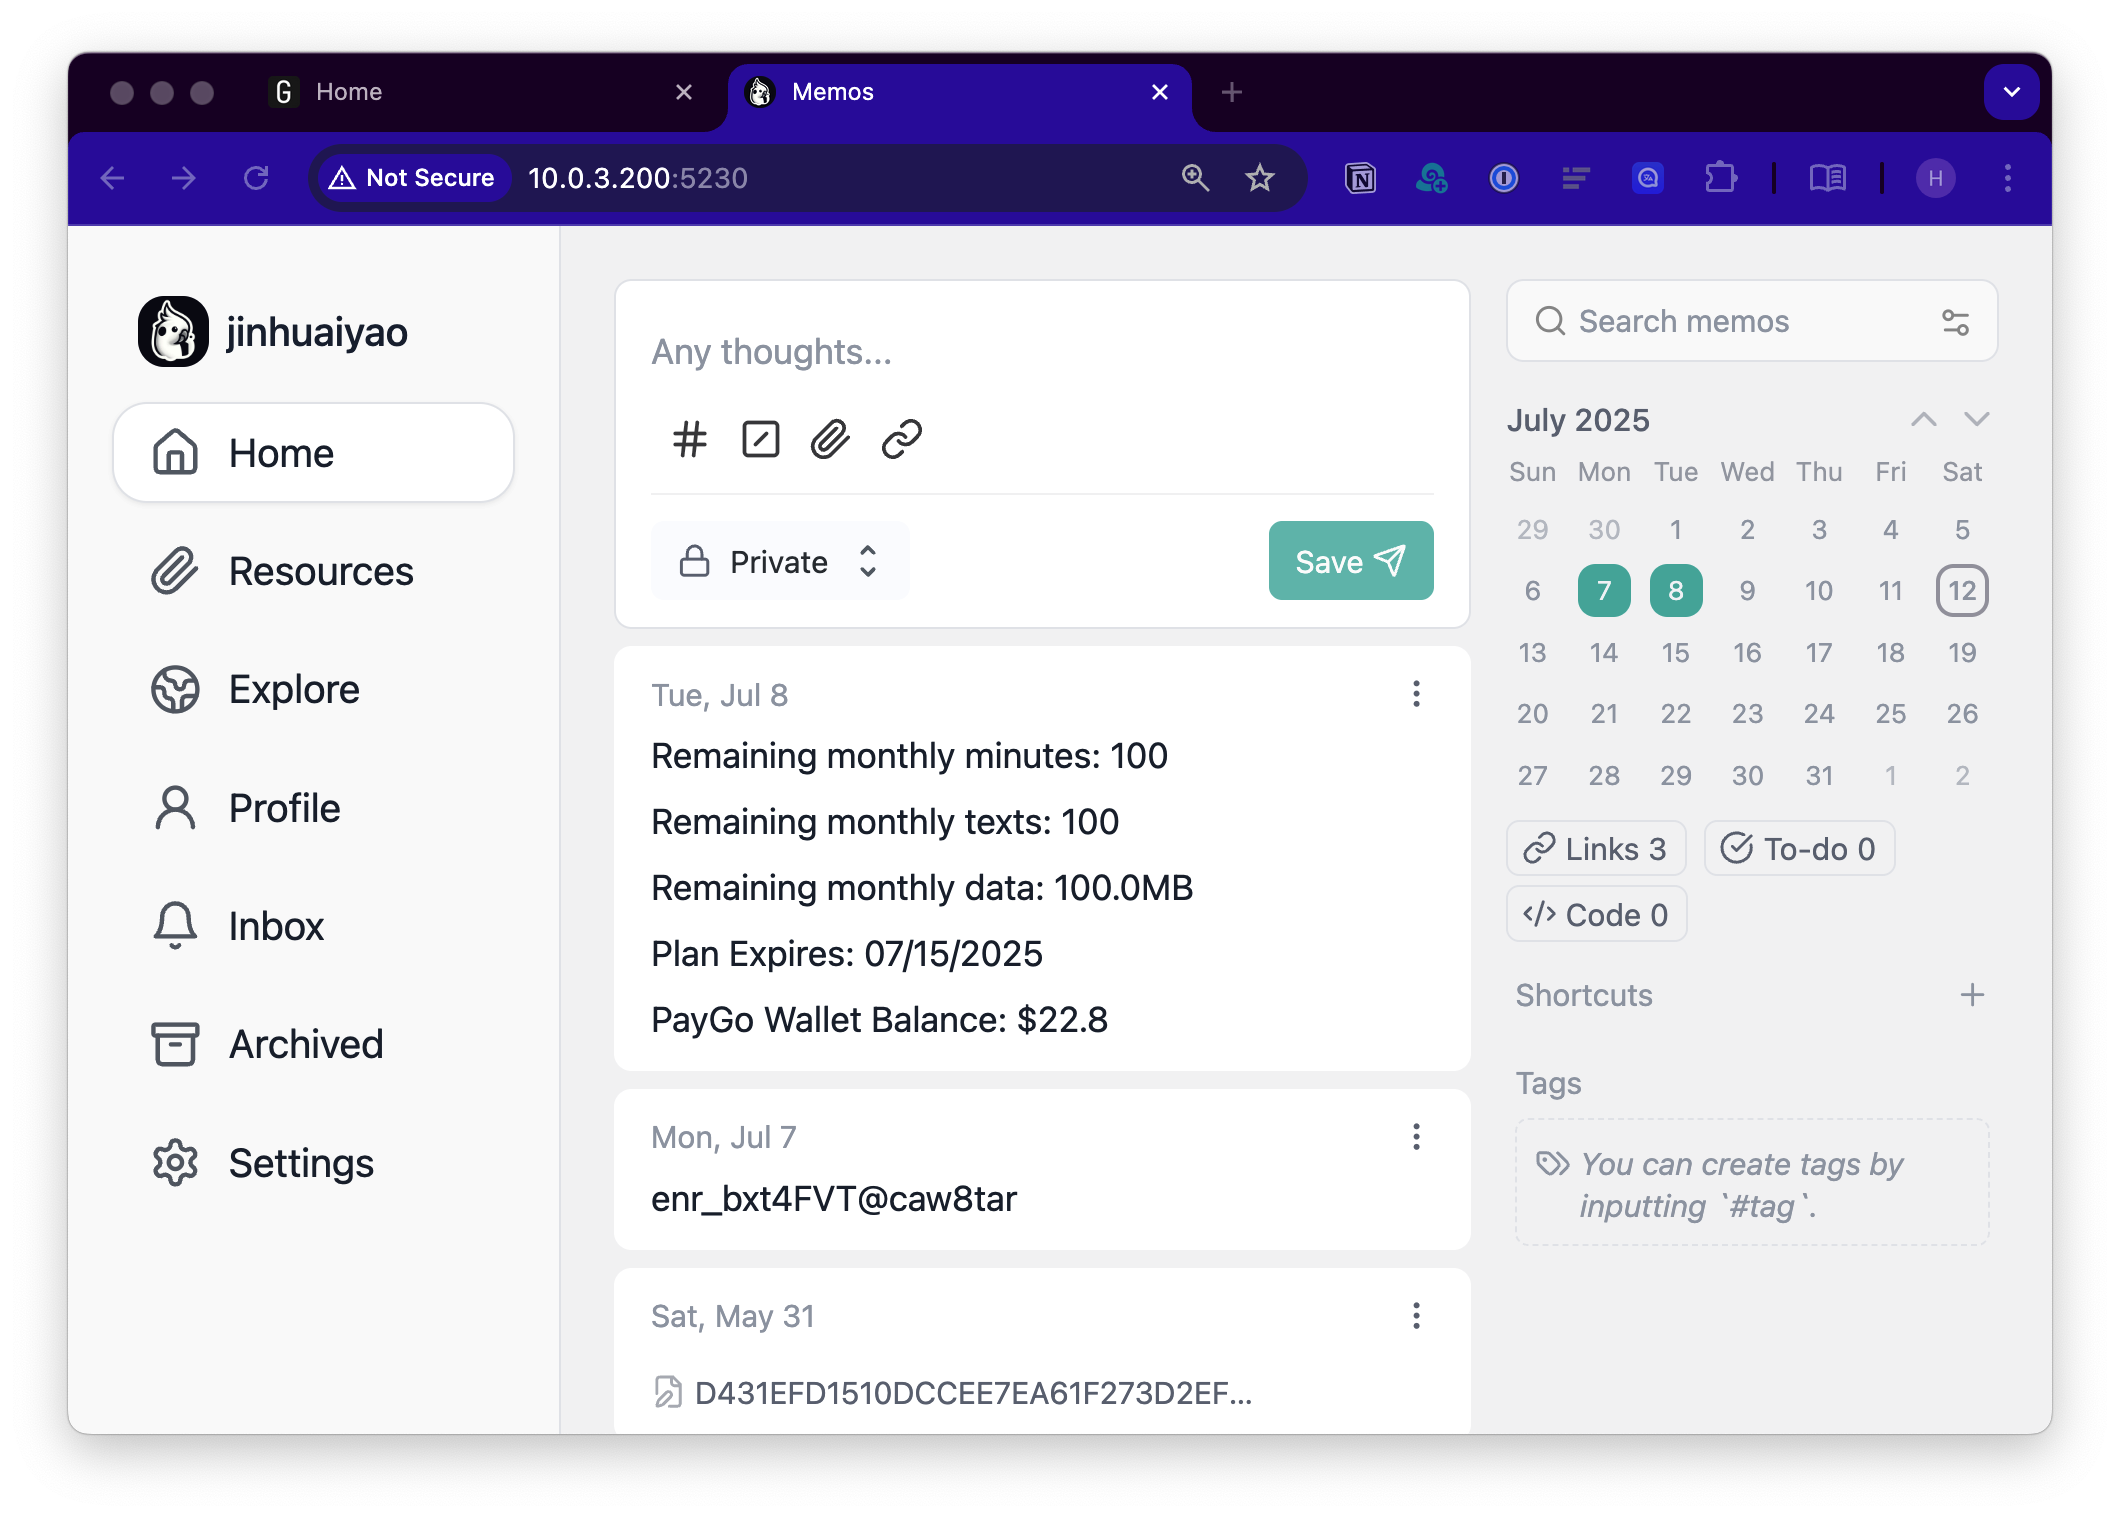
Task: Toggle the Links 3 filter chip
Action: (x=1596, y=849)
